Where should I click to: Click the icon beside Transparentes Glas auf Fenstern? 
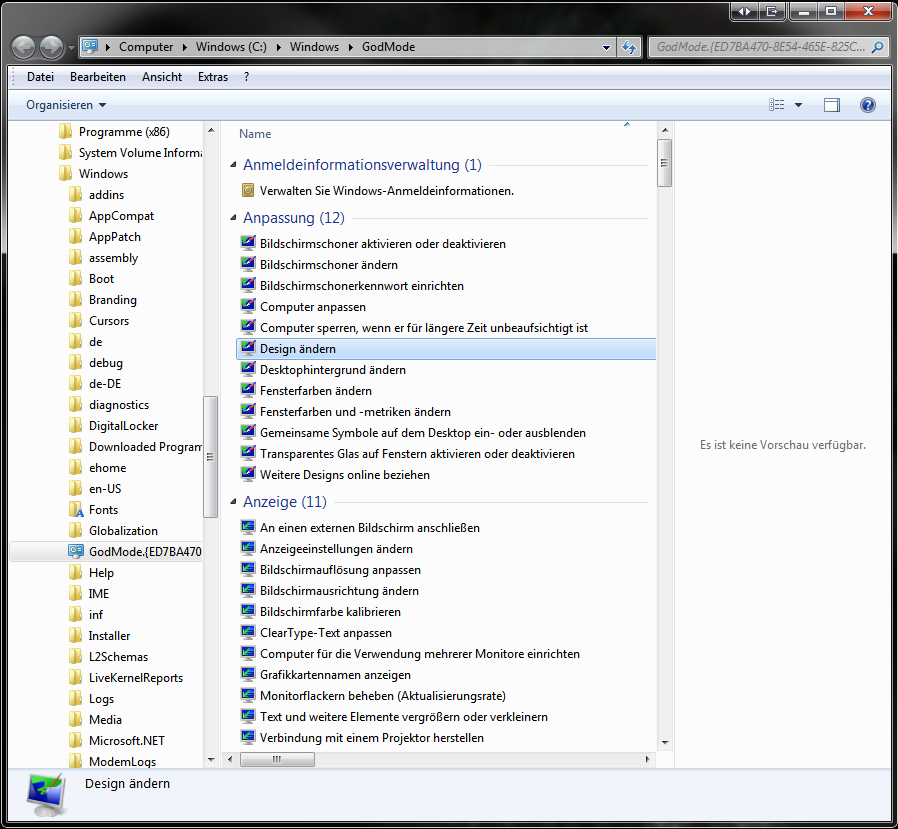click(248, 453)
